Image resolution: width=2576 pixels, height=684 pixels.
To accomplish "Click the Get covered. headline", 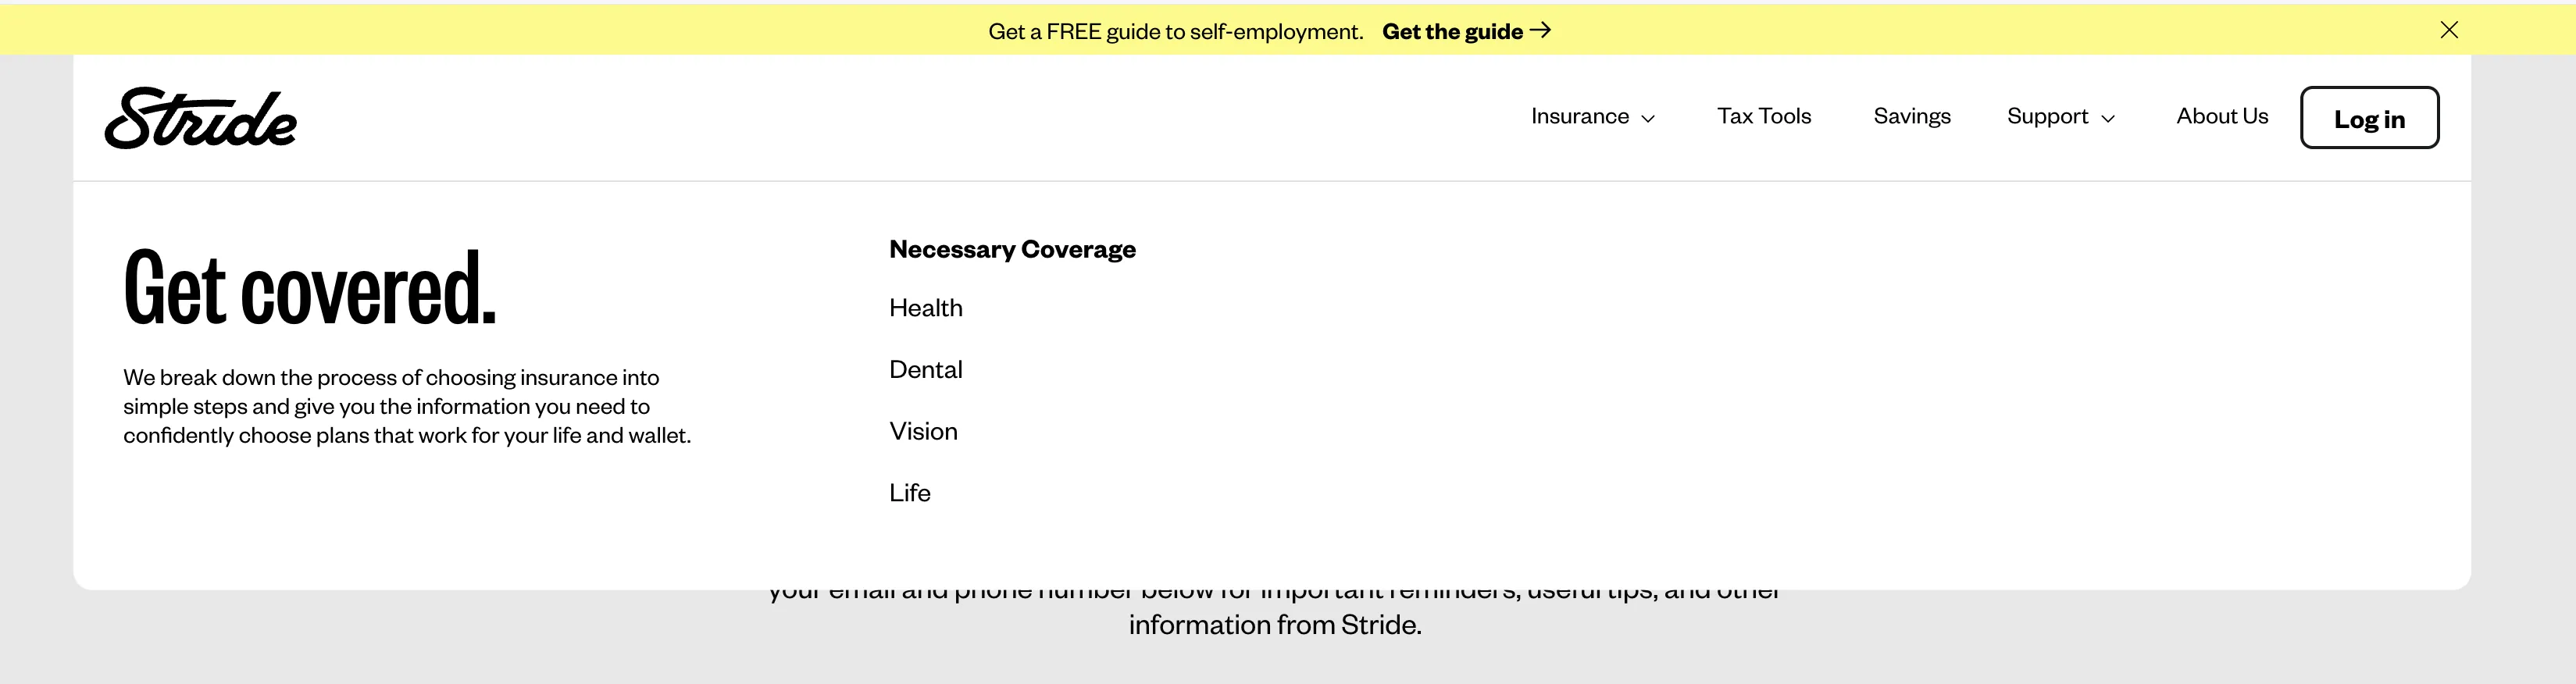I will pos(309,289).
